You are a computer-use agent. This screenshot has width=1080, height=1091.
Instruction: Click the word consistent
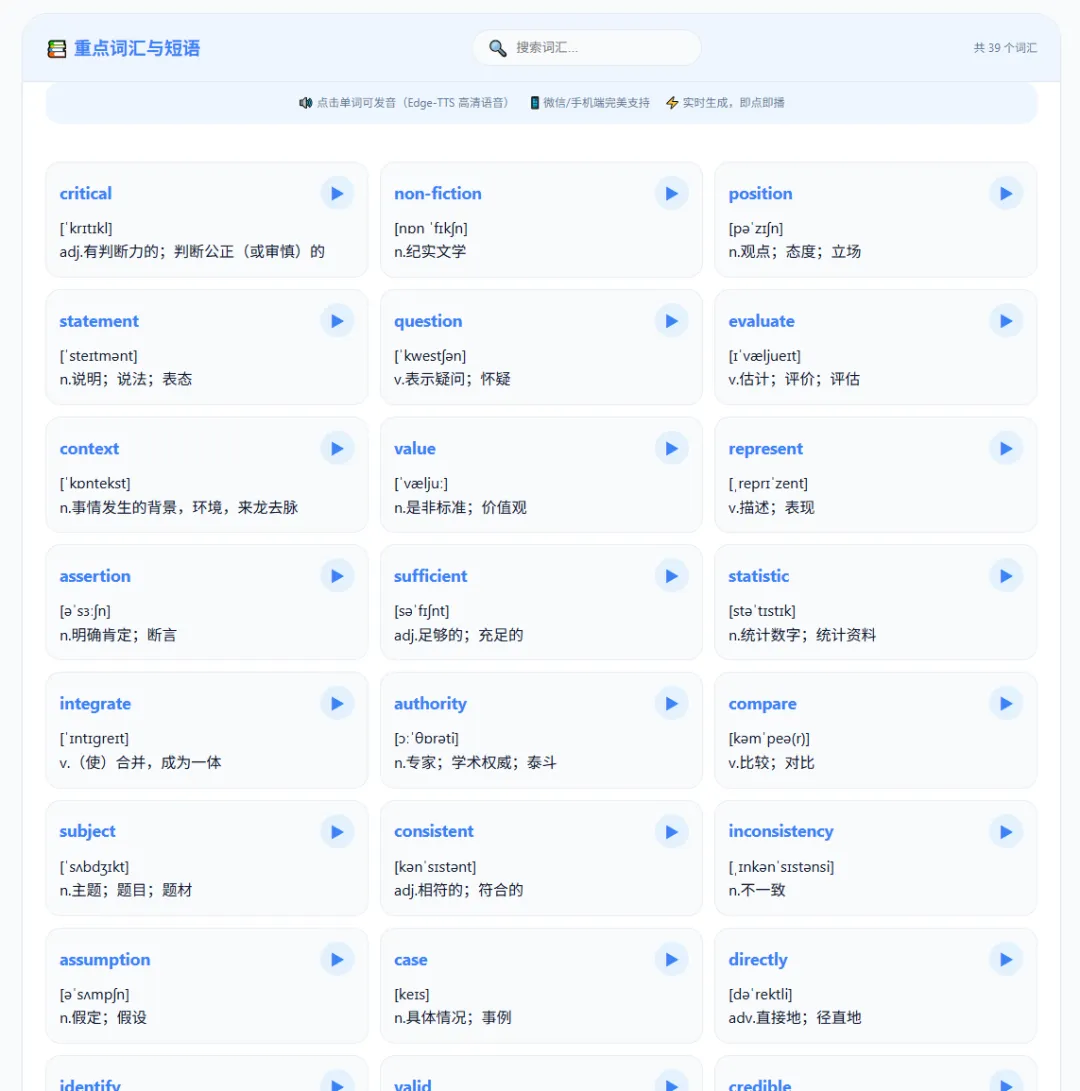pyautogui.click(x=434, y=831)
